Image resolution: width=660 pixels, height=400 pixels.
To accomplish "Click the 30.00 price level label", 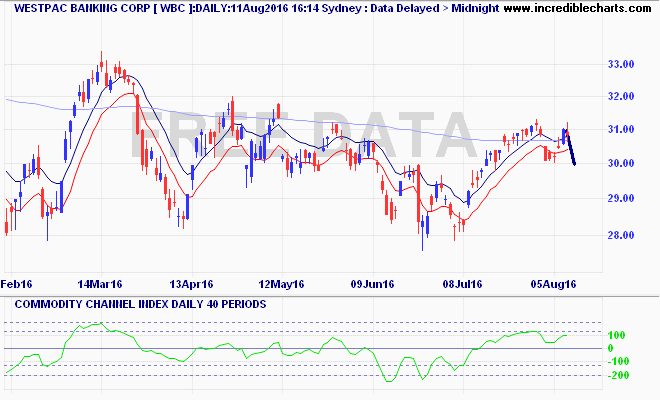I will [x=622, y=164].
